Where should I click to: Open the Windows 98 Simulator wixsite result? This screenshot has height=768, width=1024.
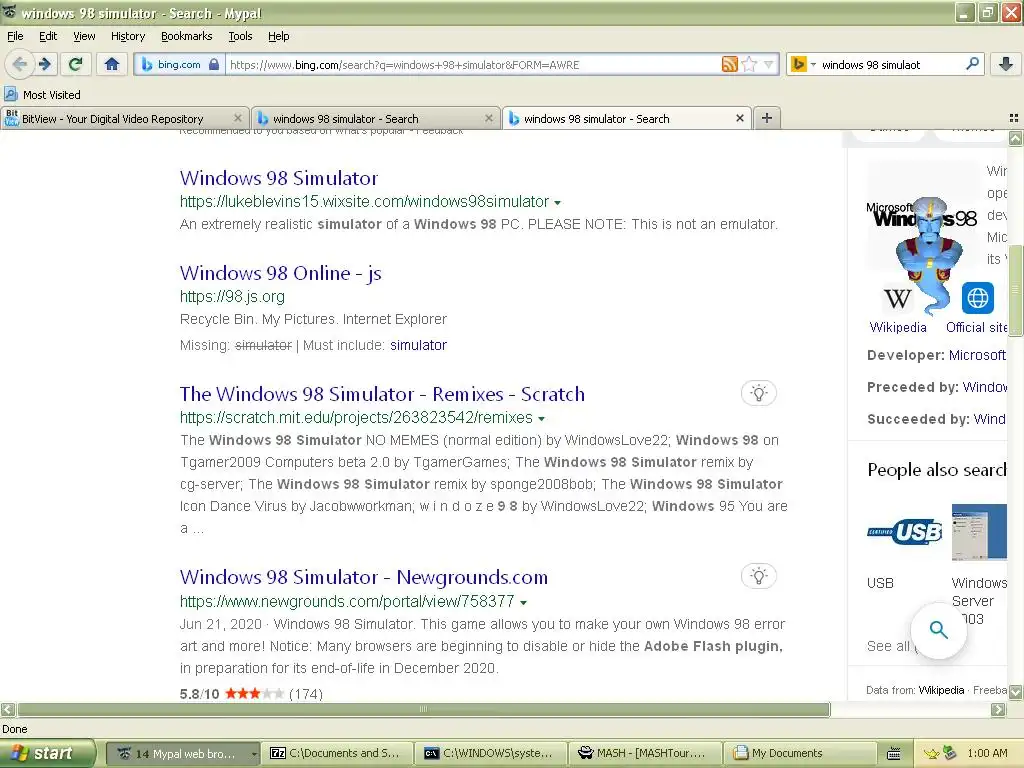point(279,178)
